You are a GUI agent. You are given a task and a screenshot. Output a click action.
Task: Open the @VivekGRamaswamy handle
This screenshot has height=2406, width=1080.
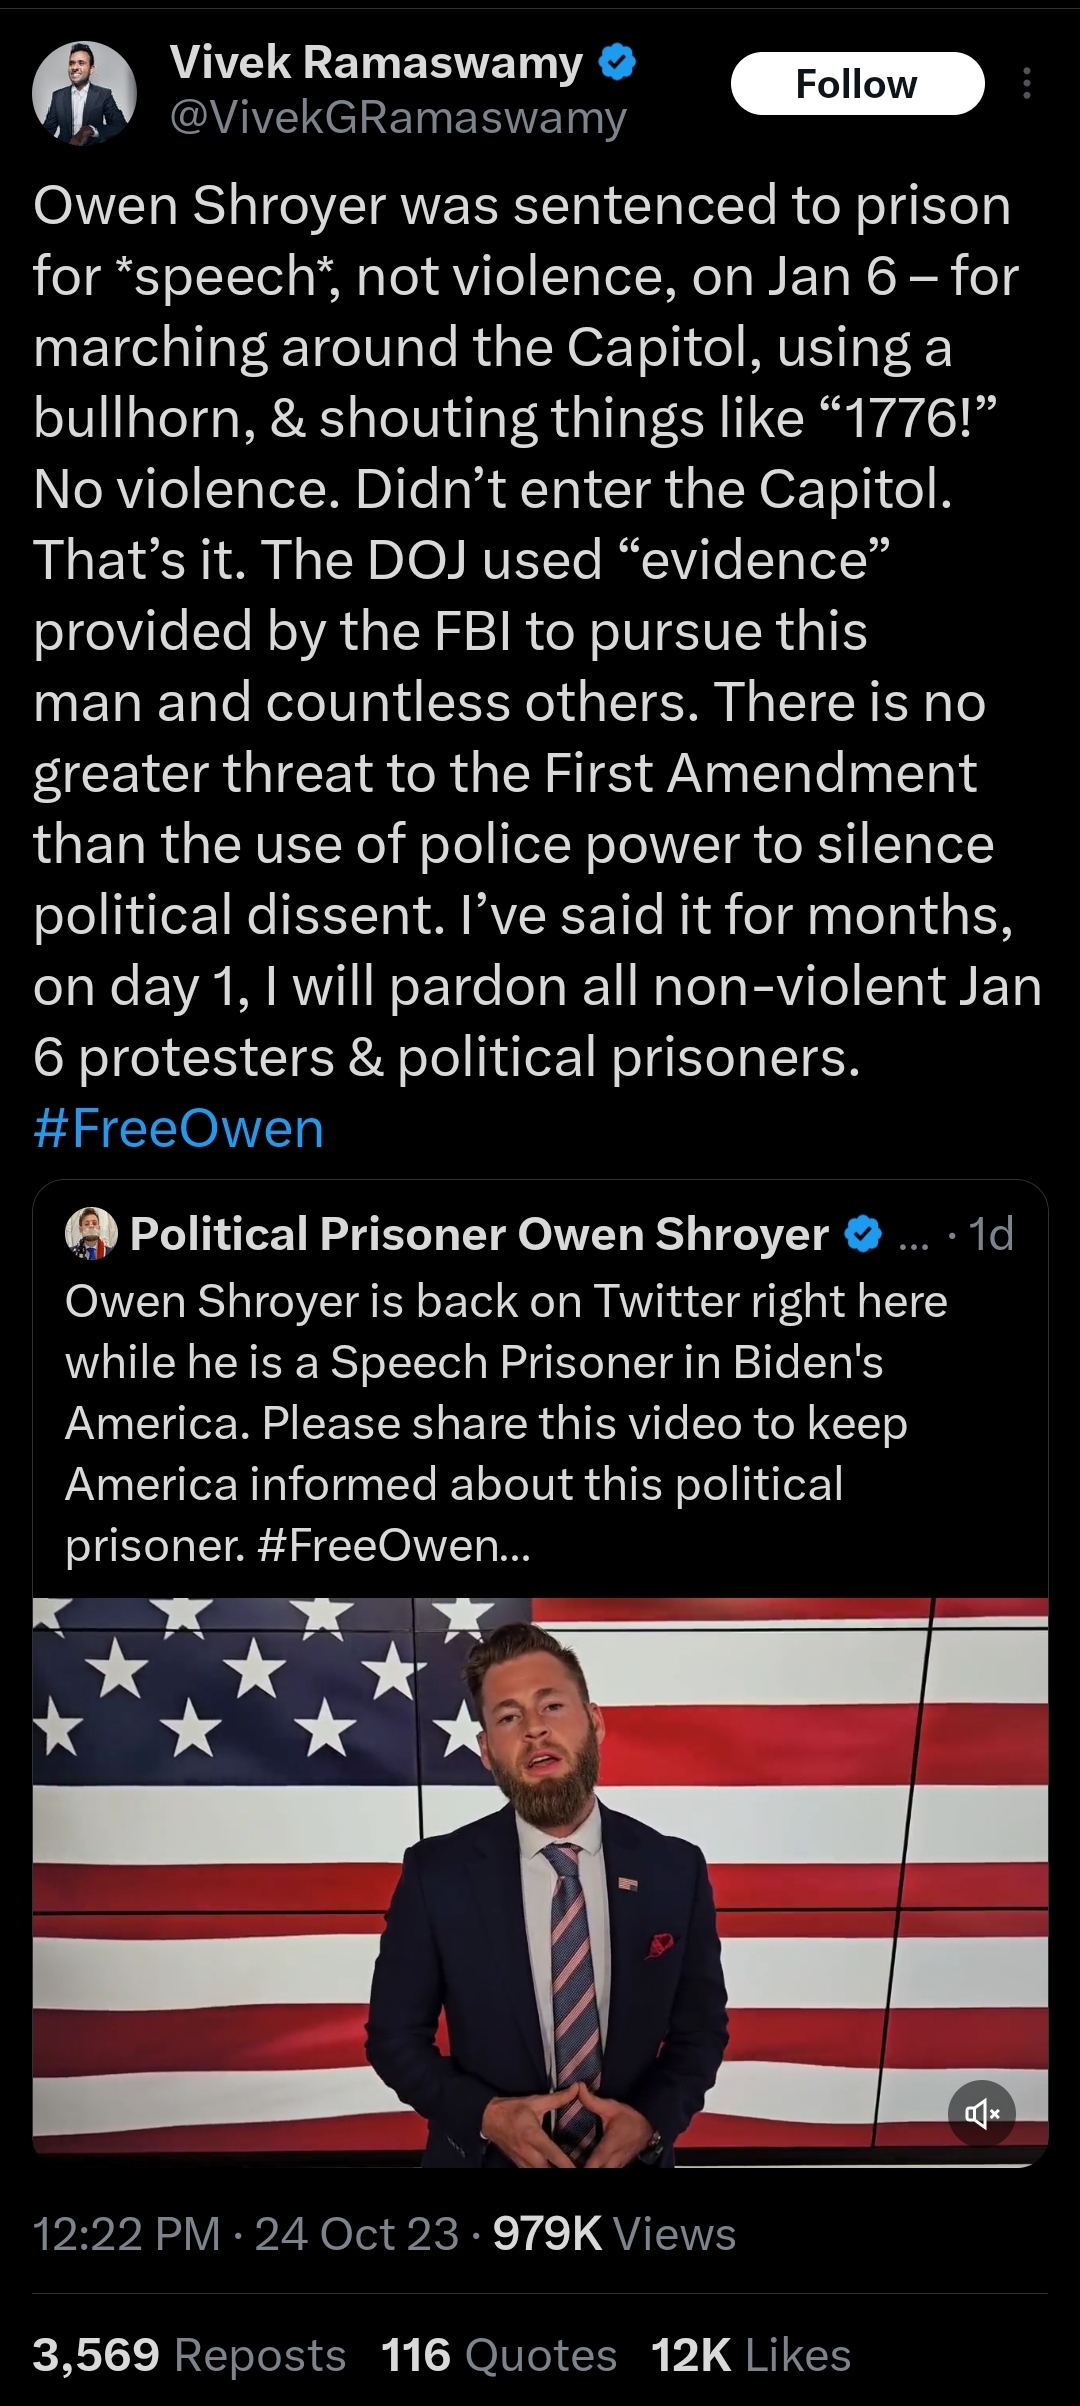(x=398, y=118)
